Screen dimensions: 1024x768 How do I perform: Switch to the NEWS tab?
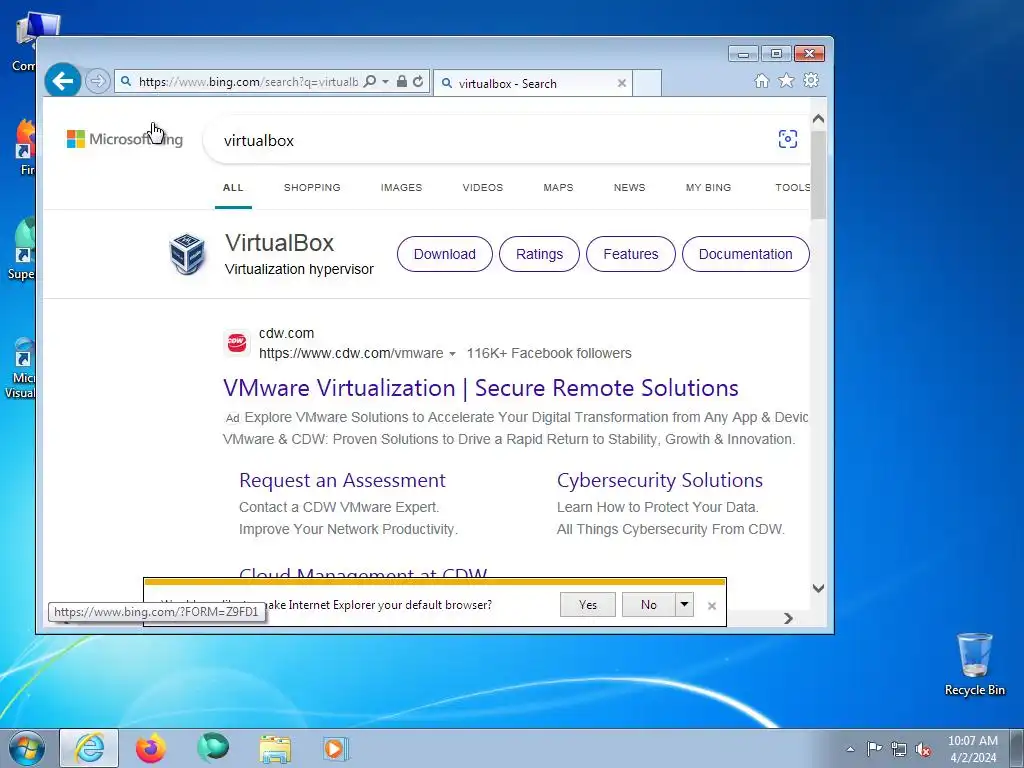tap(630, 187)
